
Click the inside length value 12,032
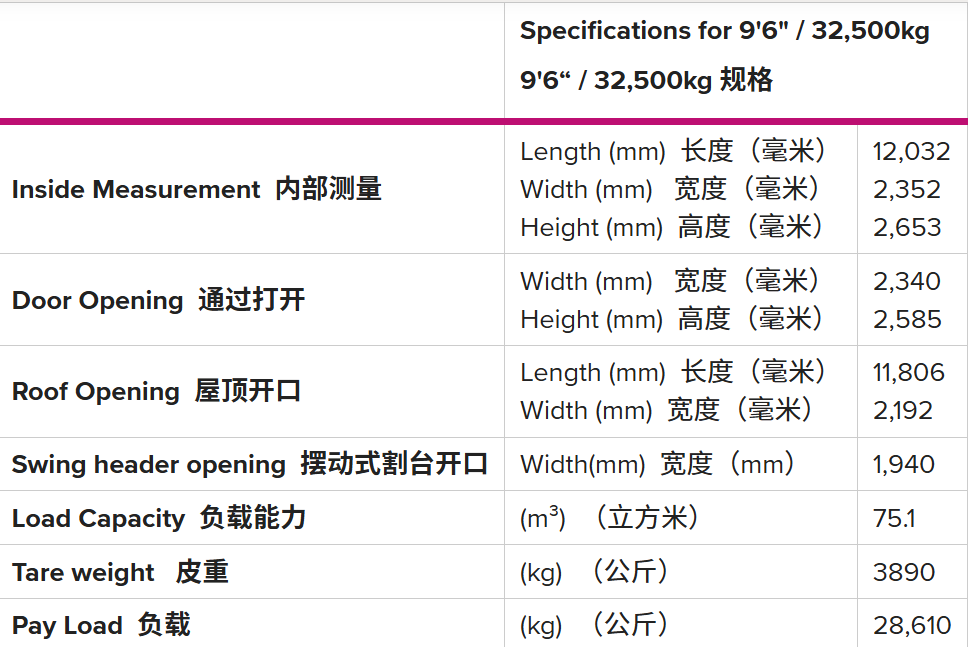[x=911, y=151]
